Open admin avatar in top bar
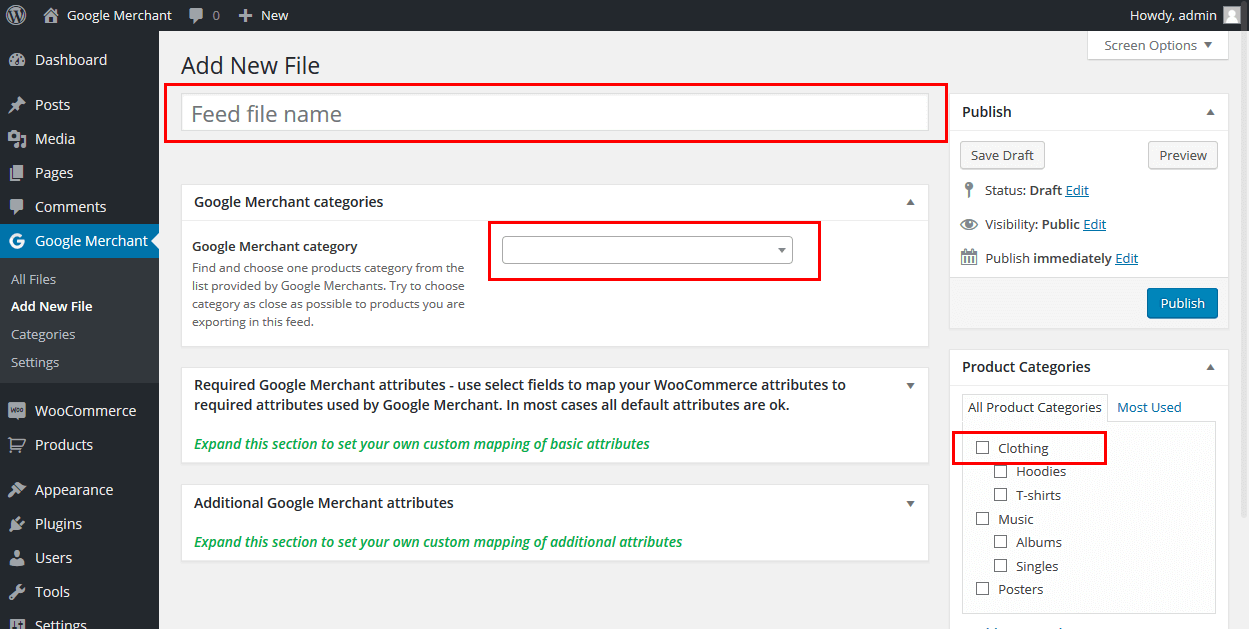The width and height of the screenshot is (1249, 629). pos(1232,15)
